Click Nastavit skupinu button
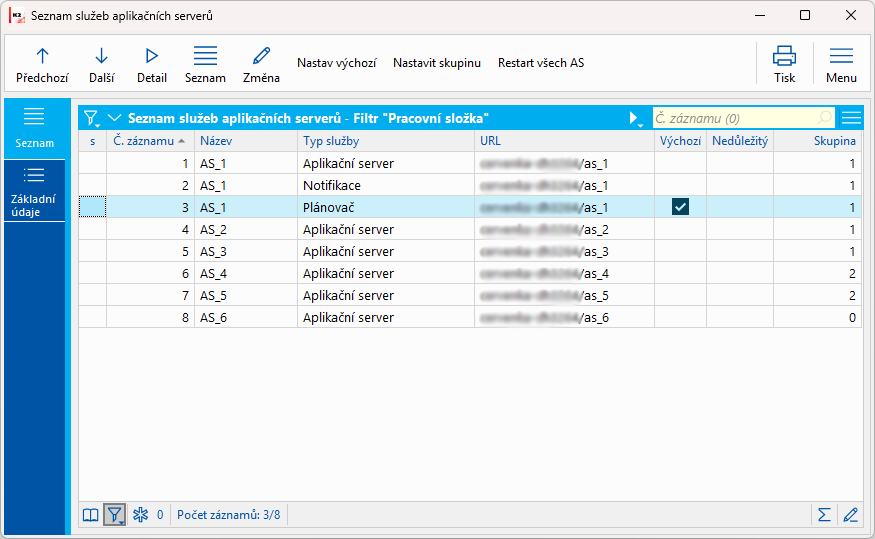 coord(436,63)
